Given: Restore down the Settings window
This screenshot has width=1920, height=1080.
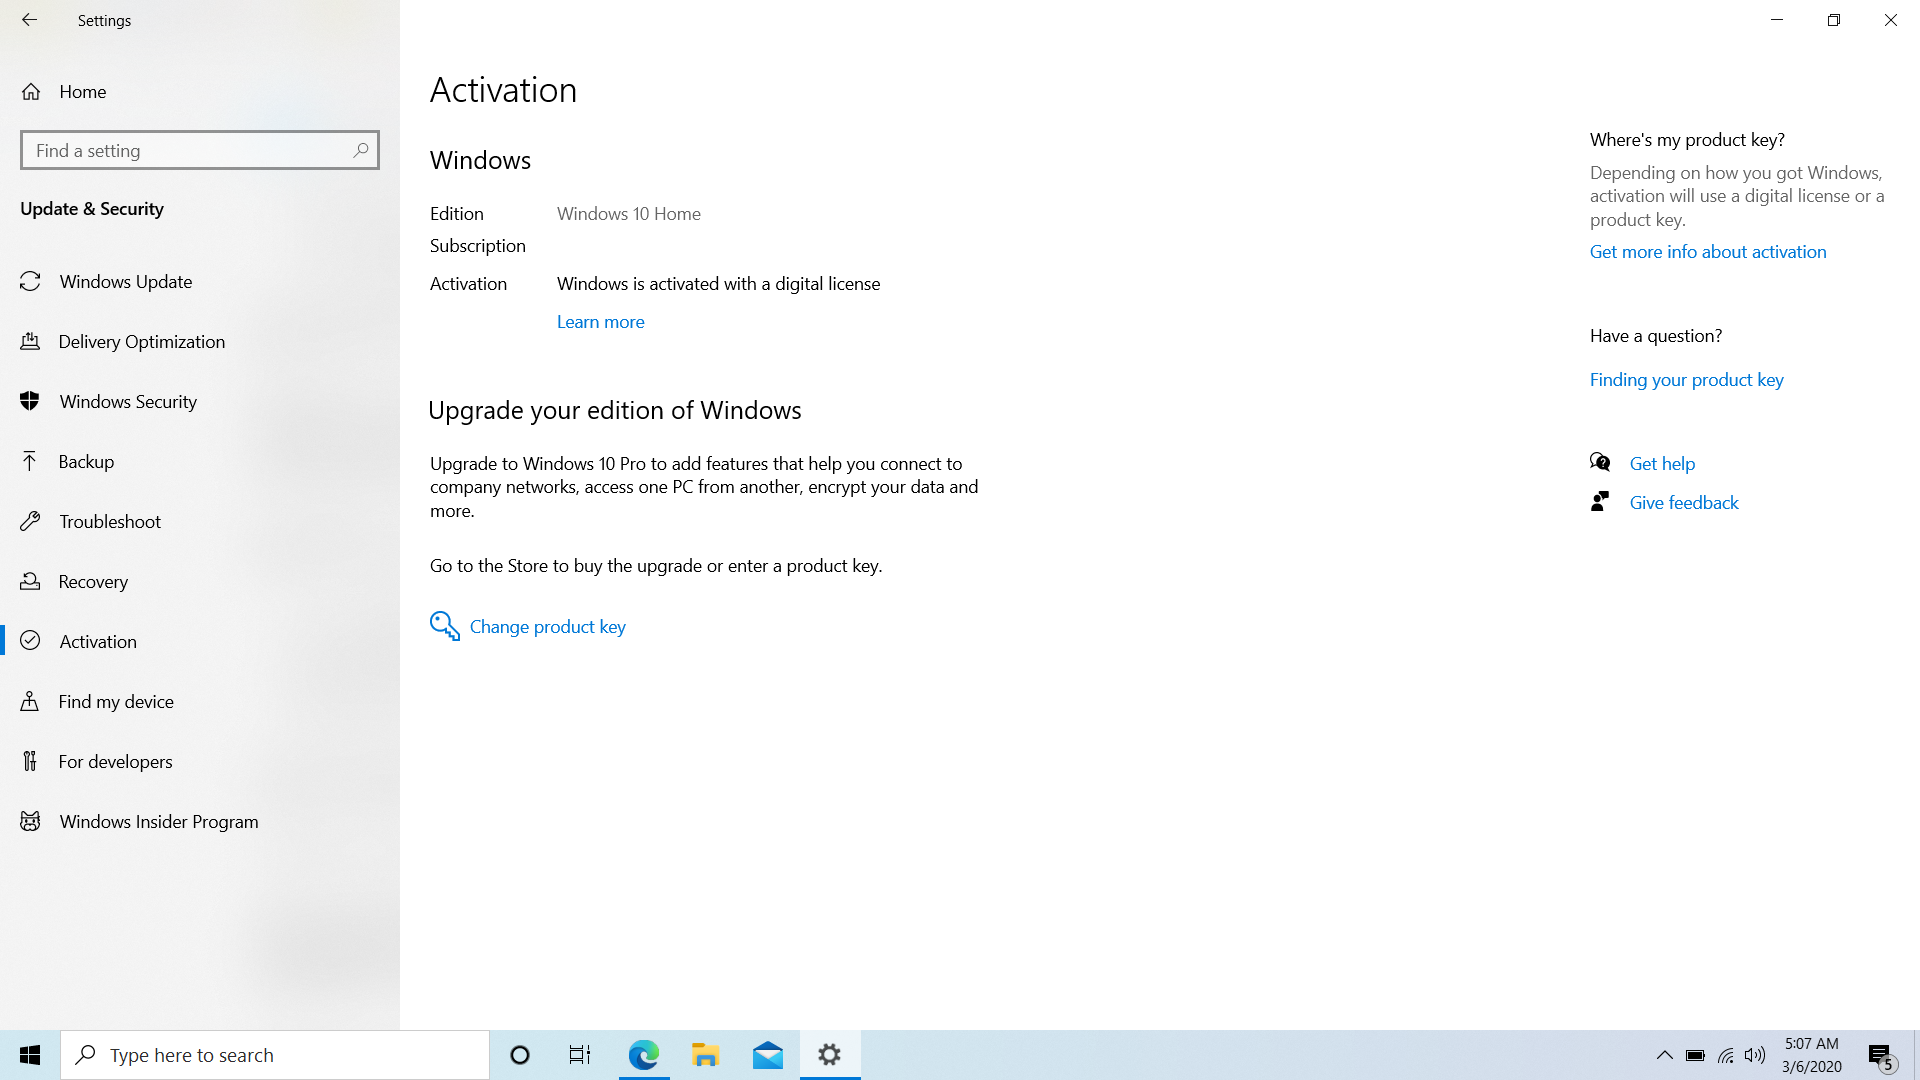Looking at the screenshot, I should point(1834,20).
